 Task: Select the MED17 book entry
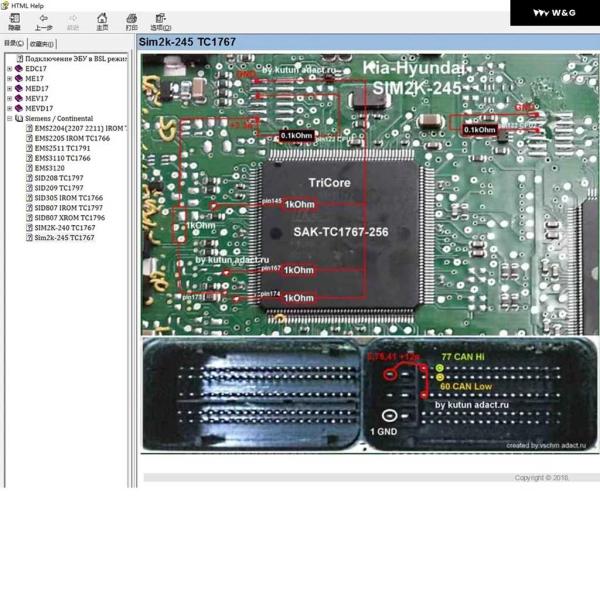[37, 88]
